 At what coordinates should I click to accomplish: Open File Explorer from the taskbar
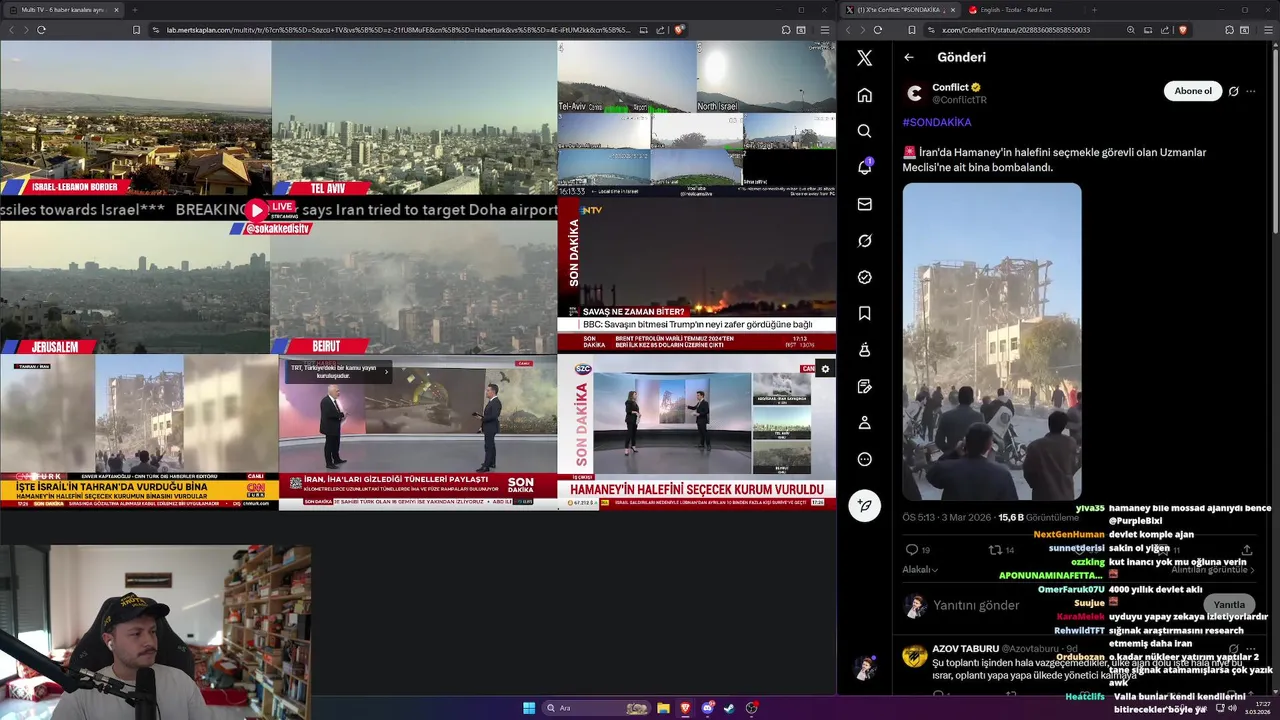tap(663, 708)
